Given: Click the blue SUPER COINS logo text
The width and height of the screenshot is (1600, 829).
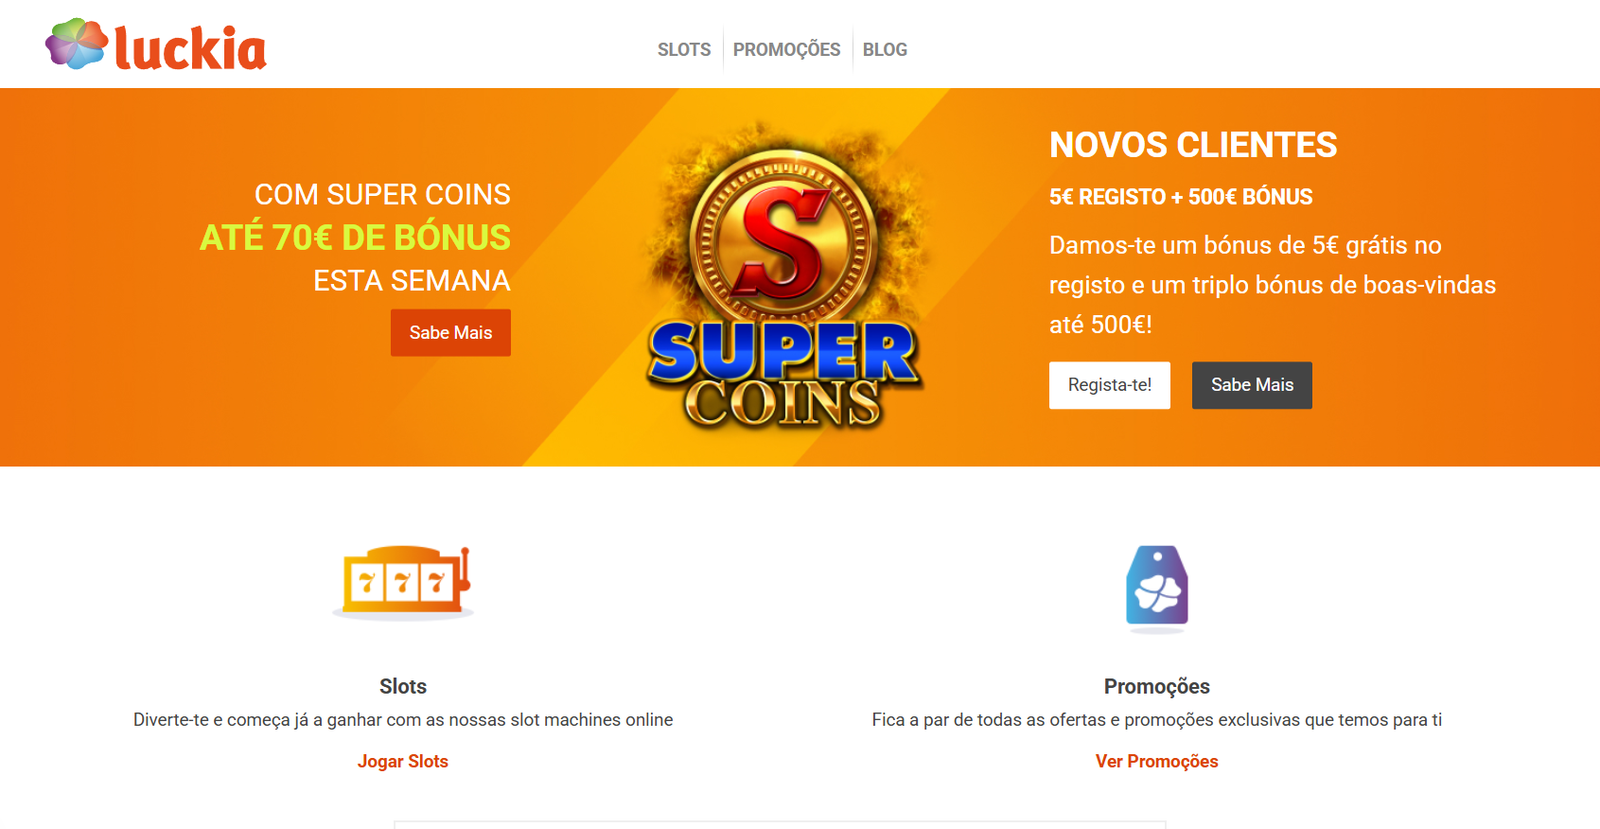Looking at the screenshot, I should 784,374.
